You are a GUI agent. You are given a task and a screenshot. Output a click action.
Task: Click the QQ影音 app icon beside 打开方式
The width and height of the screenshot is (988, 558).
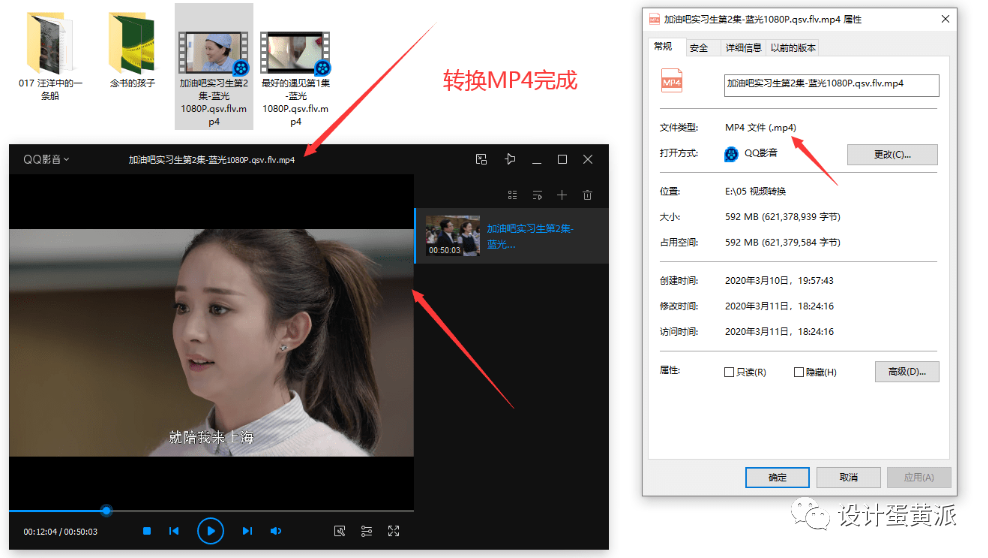pos(731,154)
